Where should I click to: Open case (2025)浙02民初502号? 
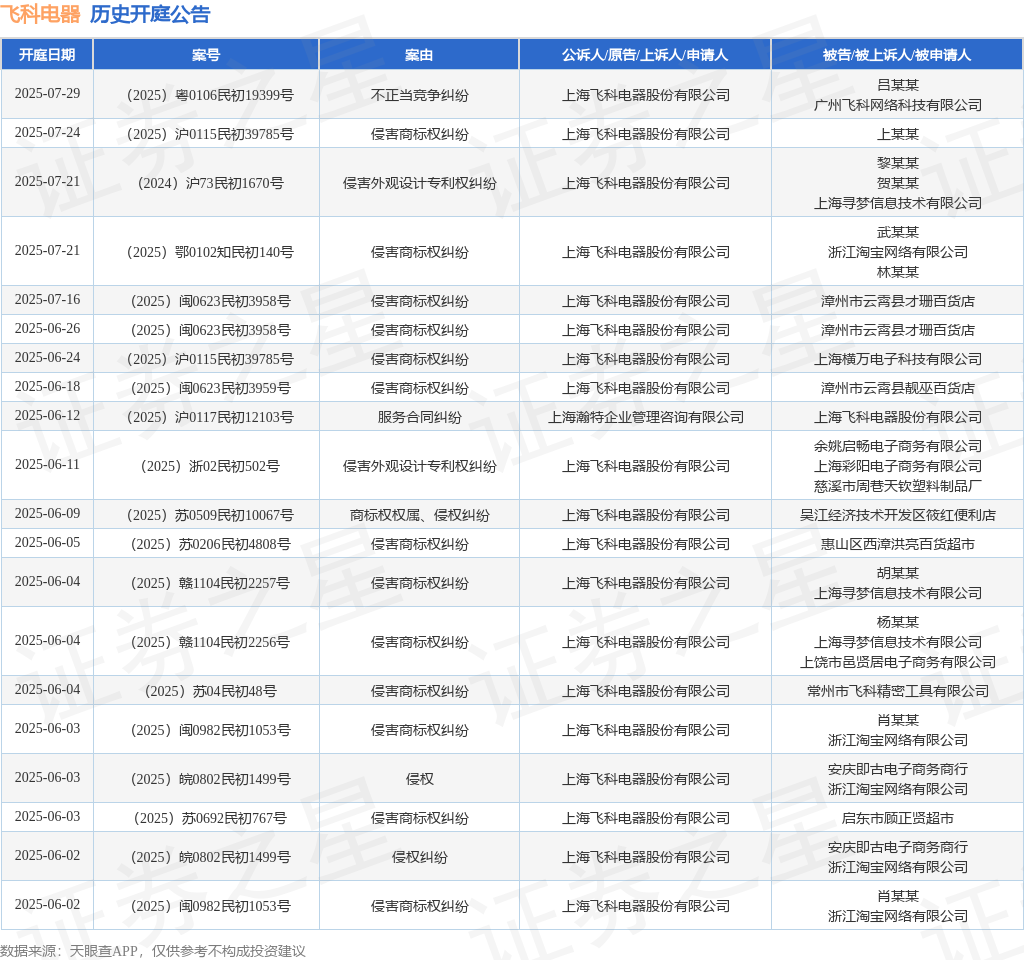[206, 466]
